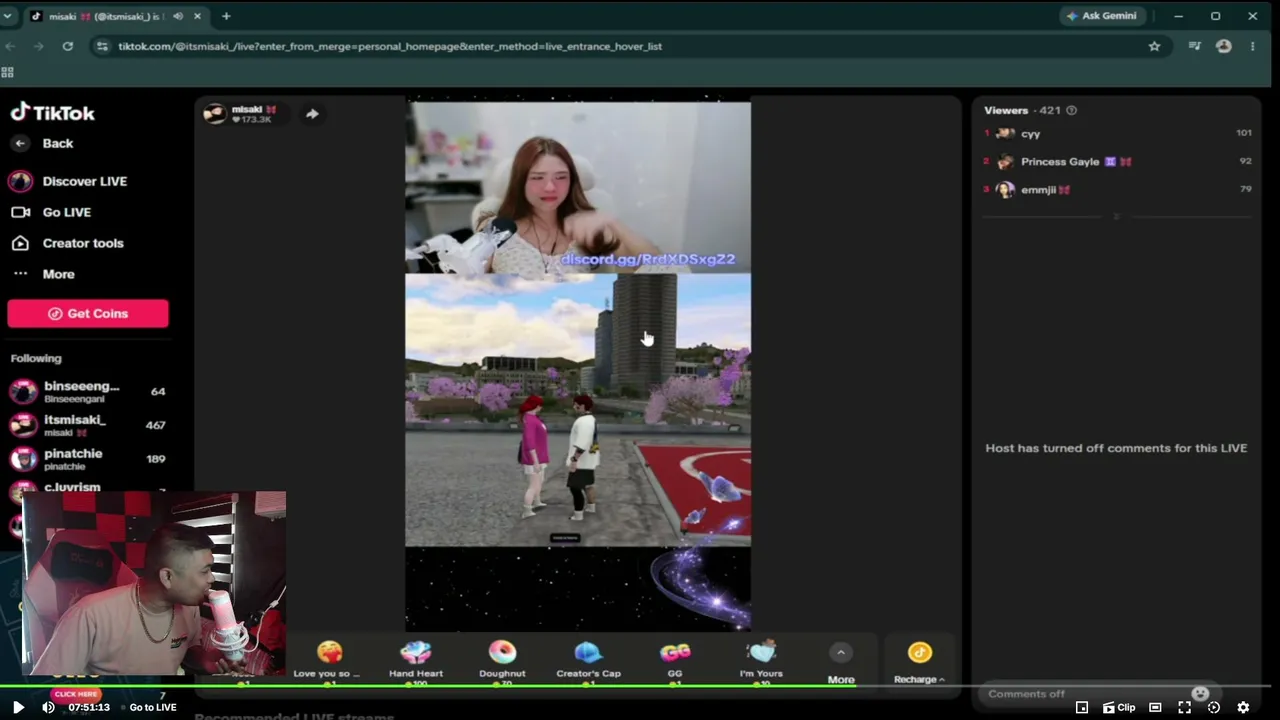The height and width of the screenshot is (720, 1280).
Task: Click the TikTok live video stream
Action: (x=578, y=366)
